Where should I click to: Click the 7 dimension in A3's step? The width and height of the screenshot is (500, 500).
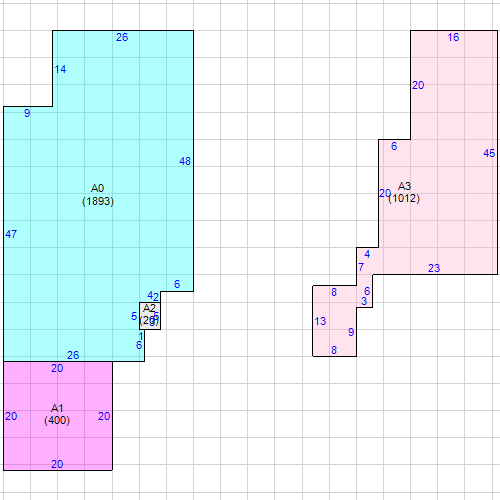(361, 267)
